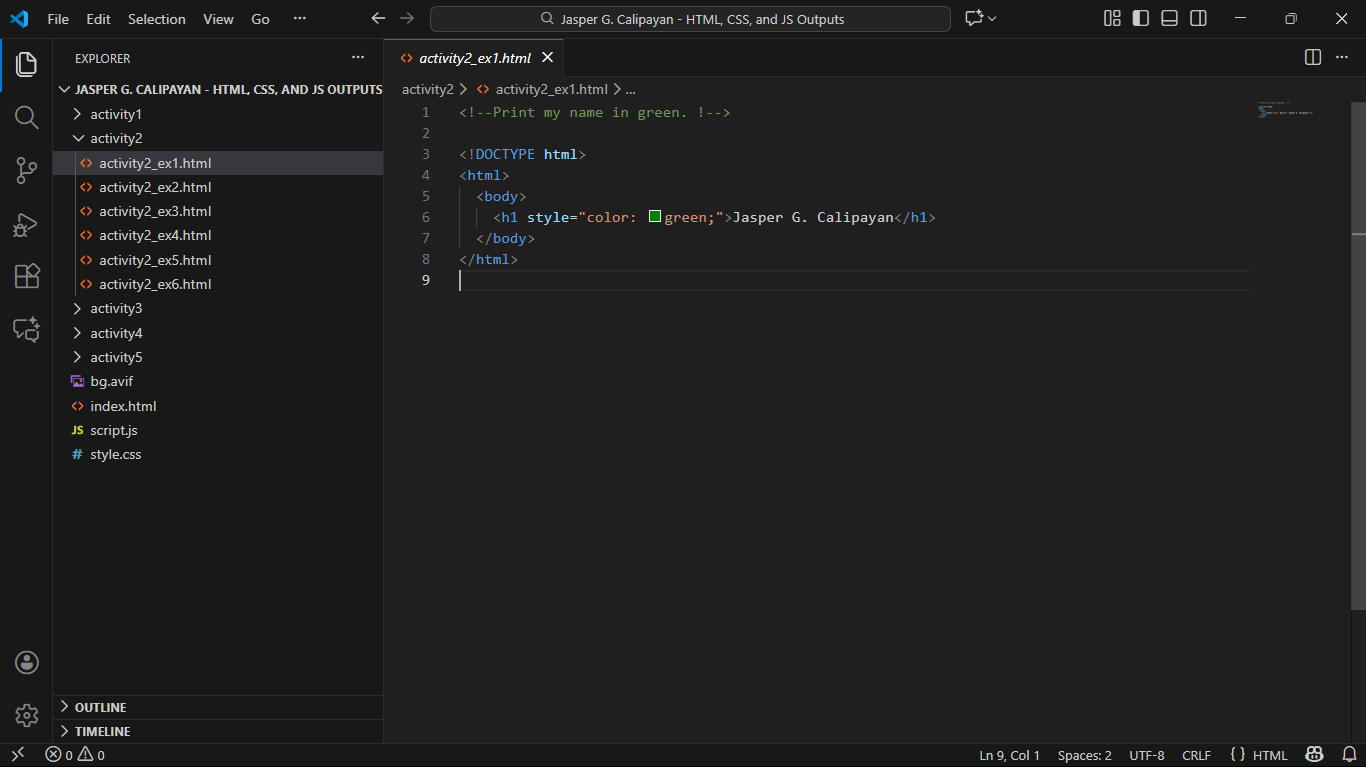Open index.html from the file explorer
The height and width of the screenshot is (767, 1366).
click(123, 406)
